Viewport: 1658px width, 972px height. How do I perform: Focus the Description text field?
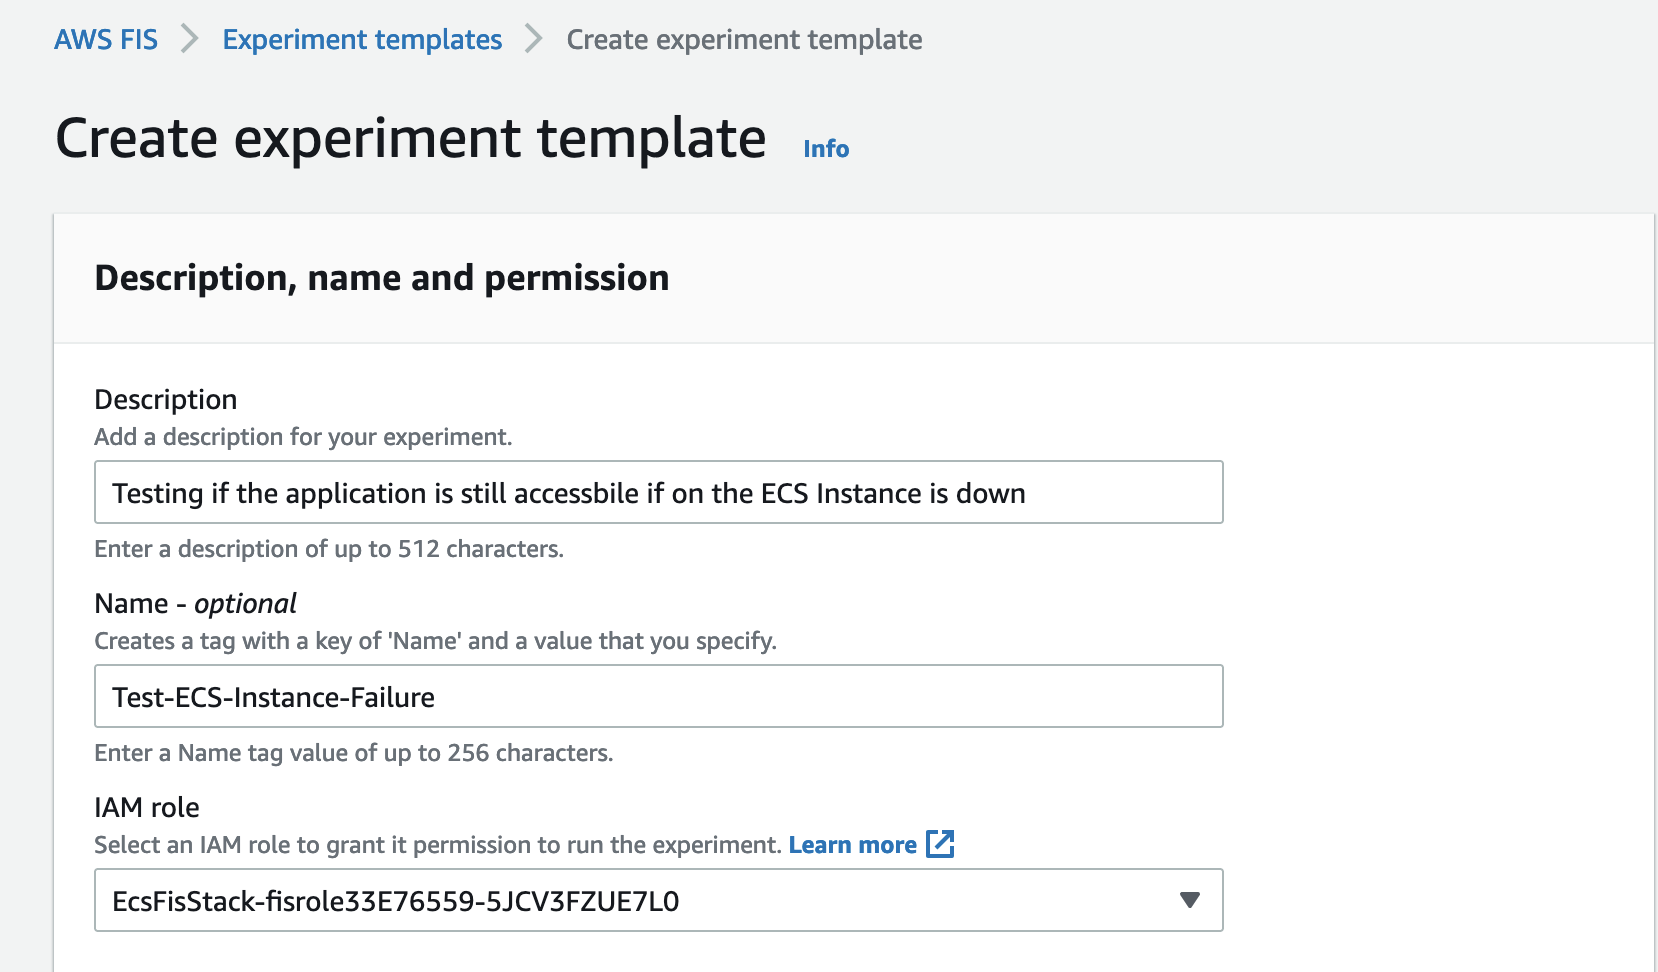pos(659,492)
